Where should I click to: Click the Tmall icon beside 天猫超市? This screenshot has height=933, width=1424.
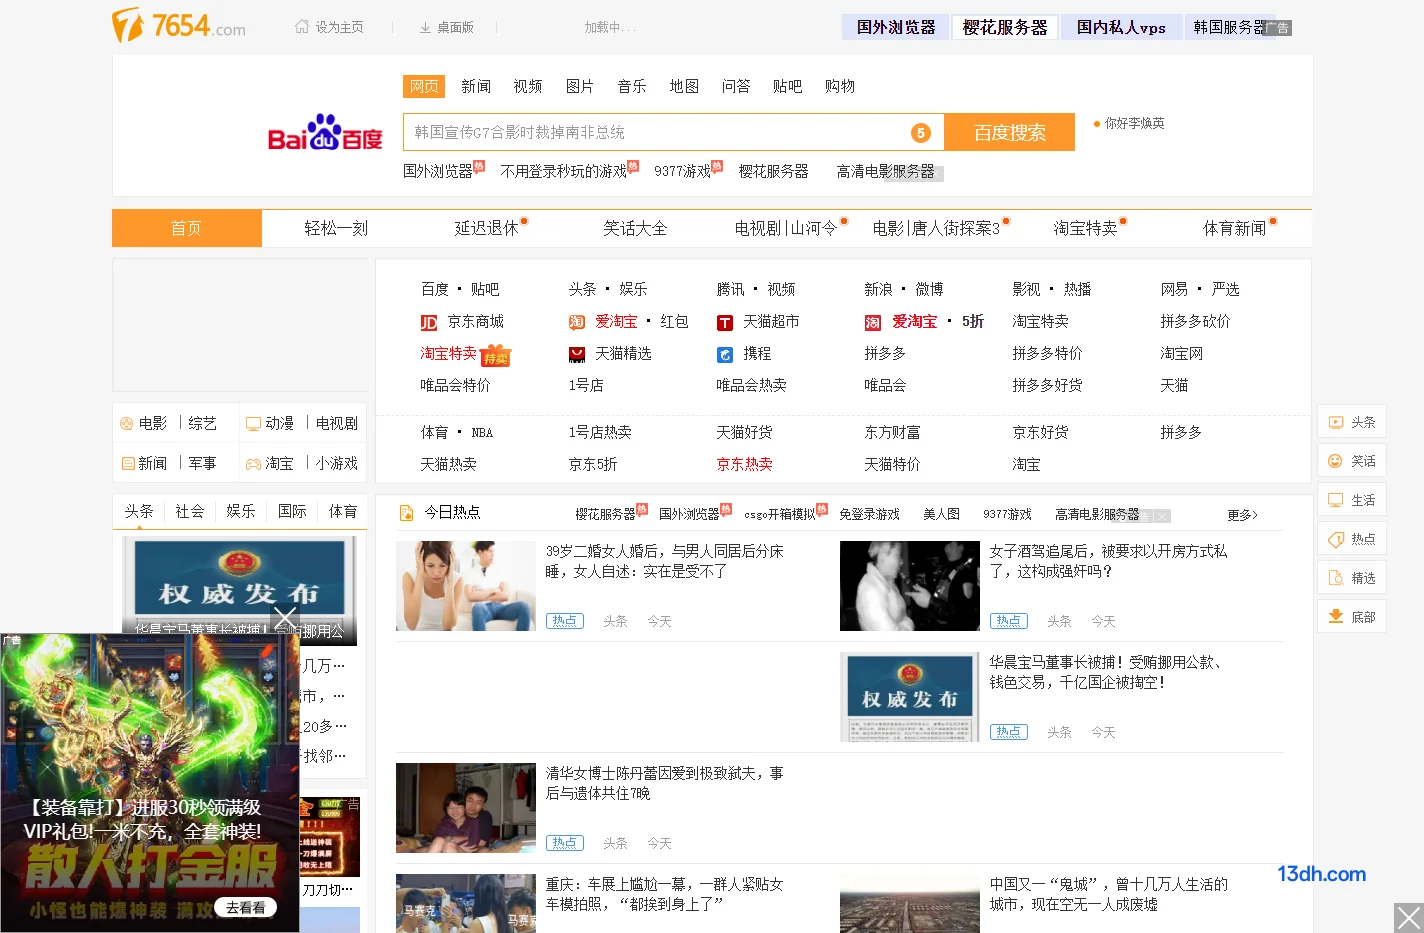[725, 322]
